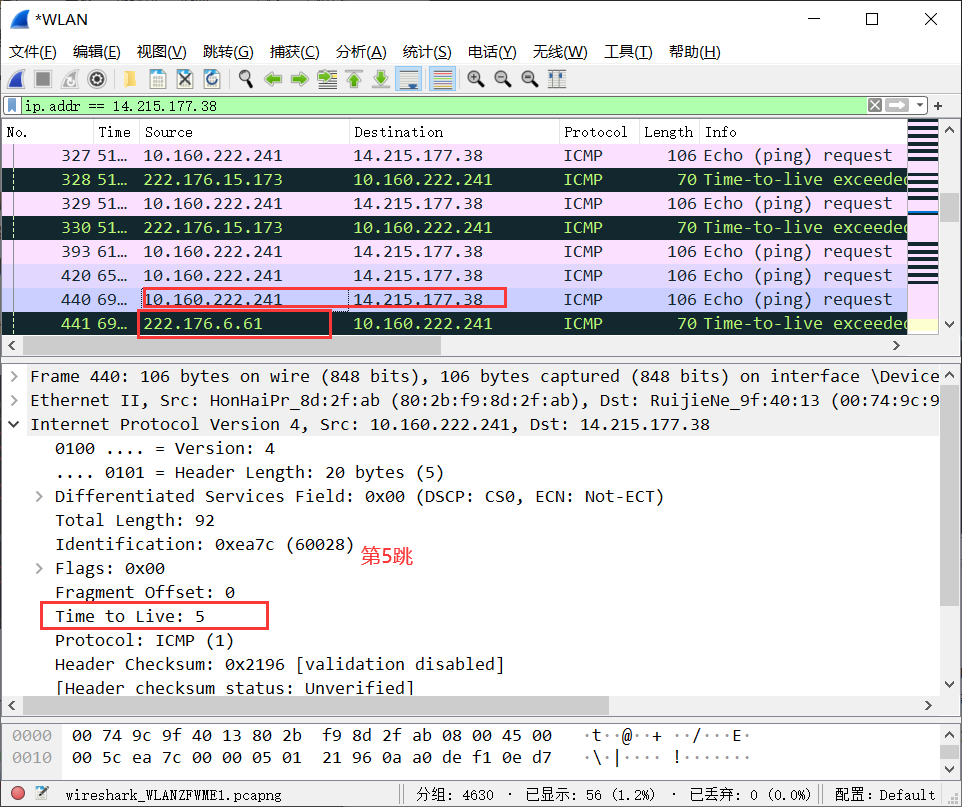This screenshot has width=962, height=807.
Task: Sort by the No. column header
Action: (48, 132)
